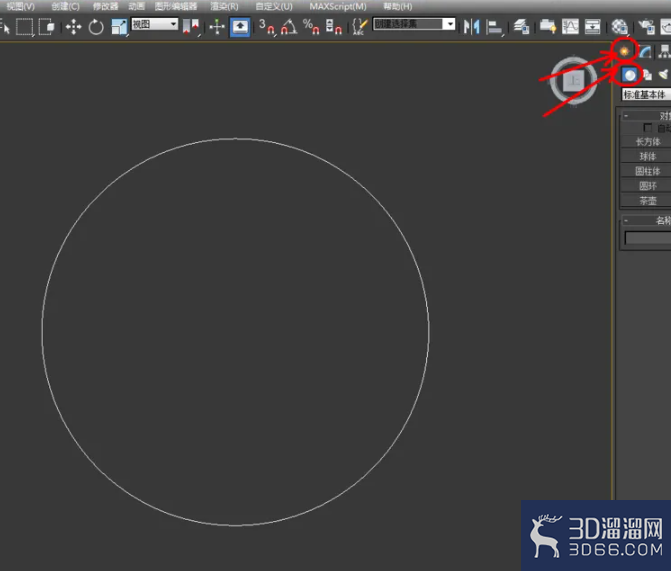Open the Material Editor icon

pos(619,27)
